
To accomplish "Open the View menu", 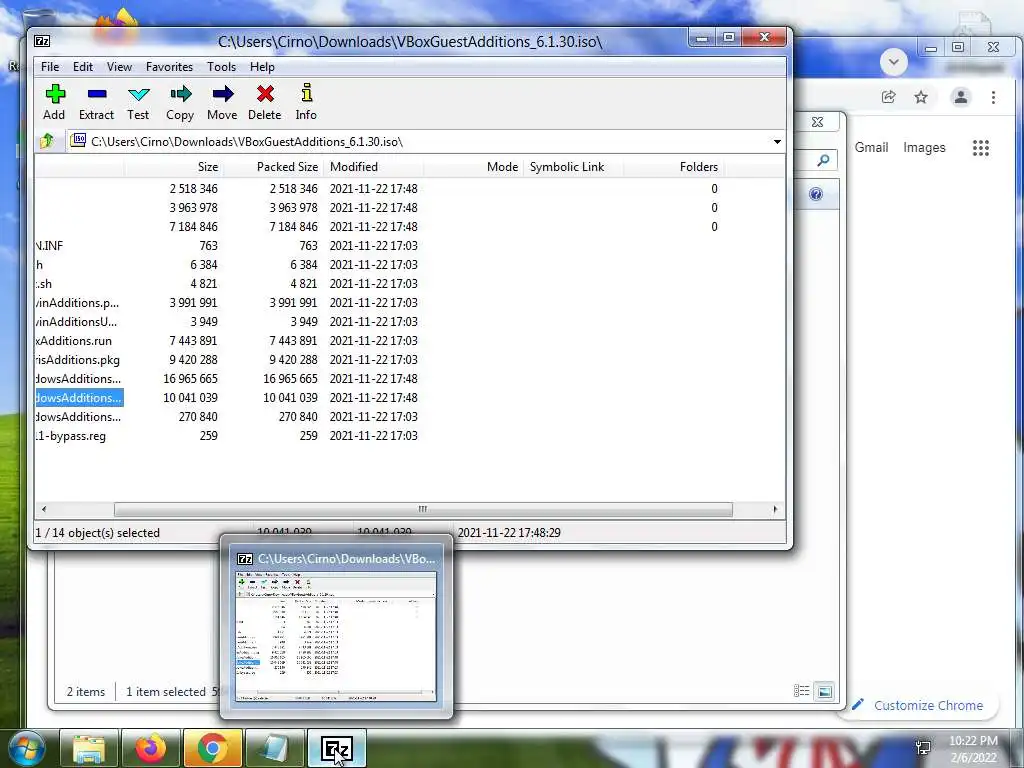I will click(120, 67).
